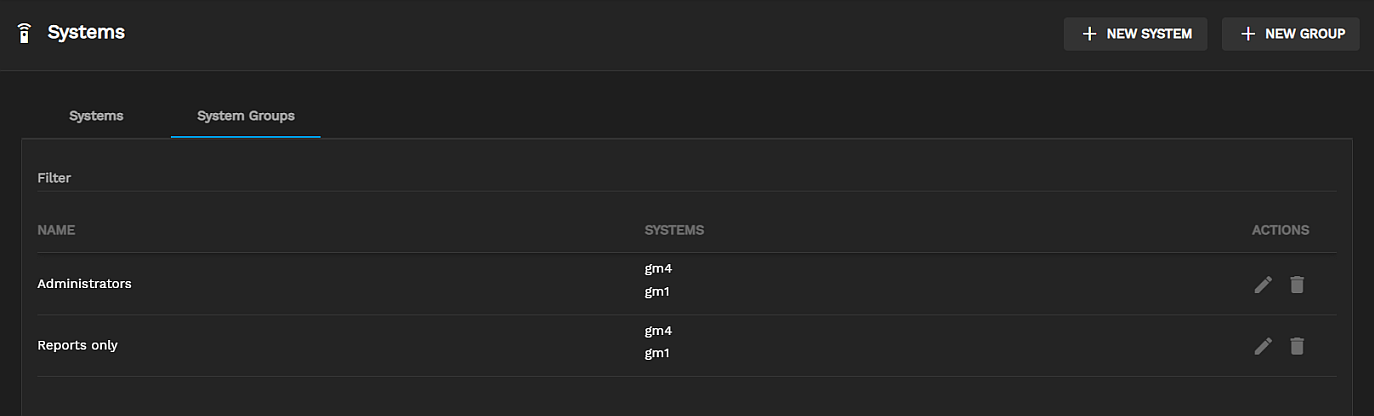
Task: Sort by the NAME column header
Action: [x=56, y=230]
